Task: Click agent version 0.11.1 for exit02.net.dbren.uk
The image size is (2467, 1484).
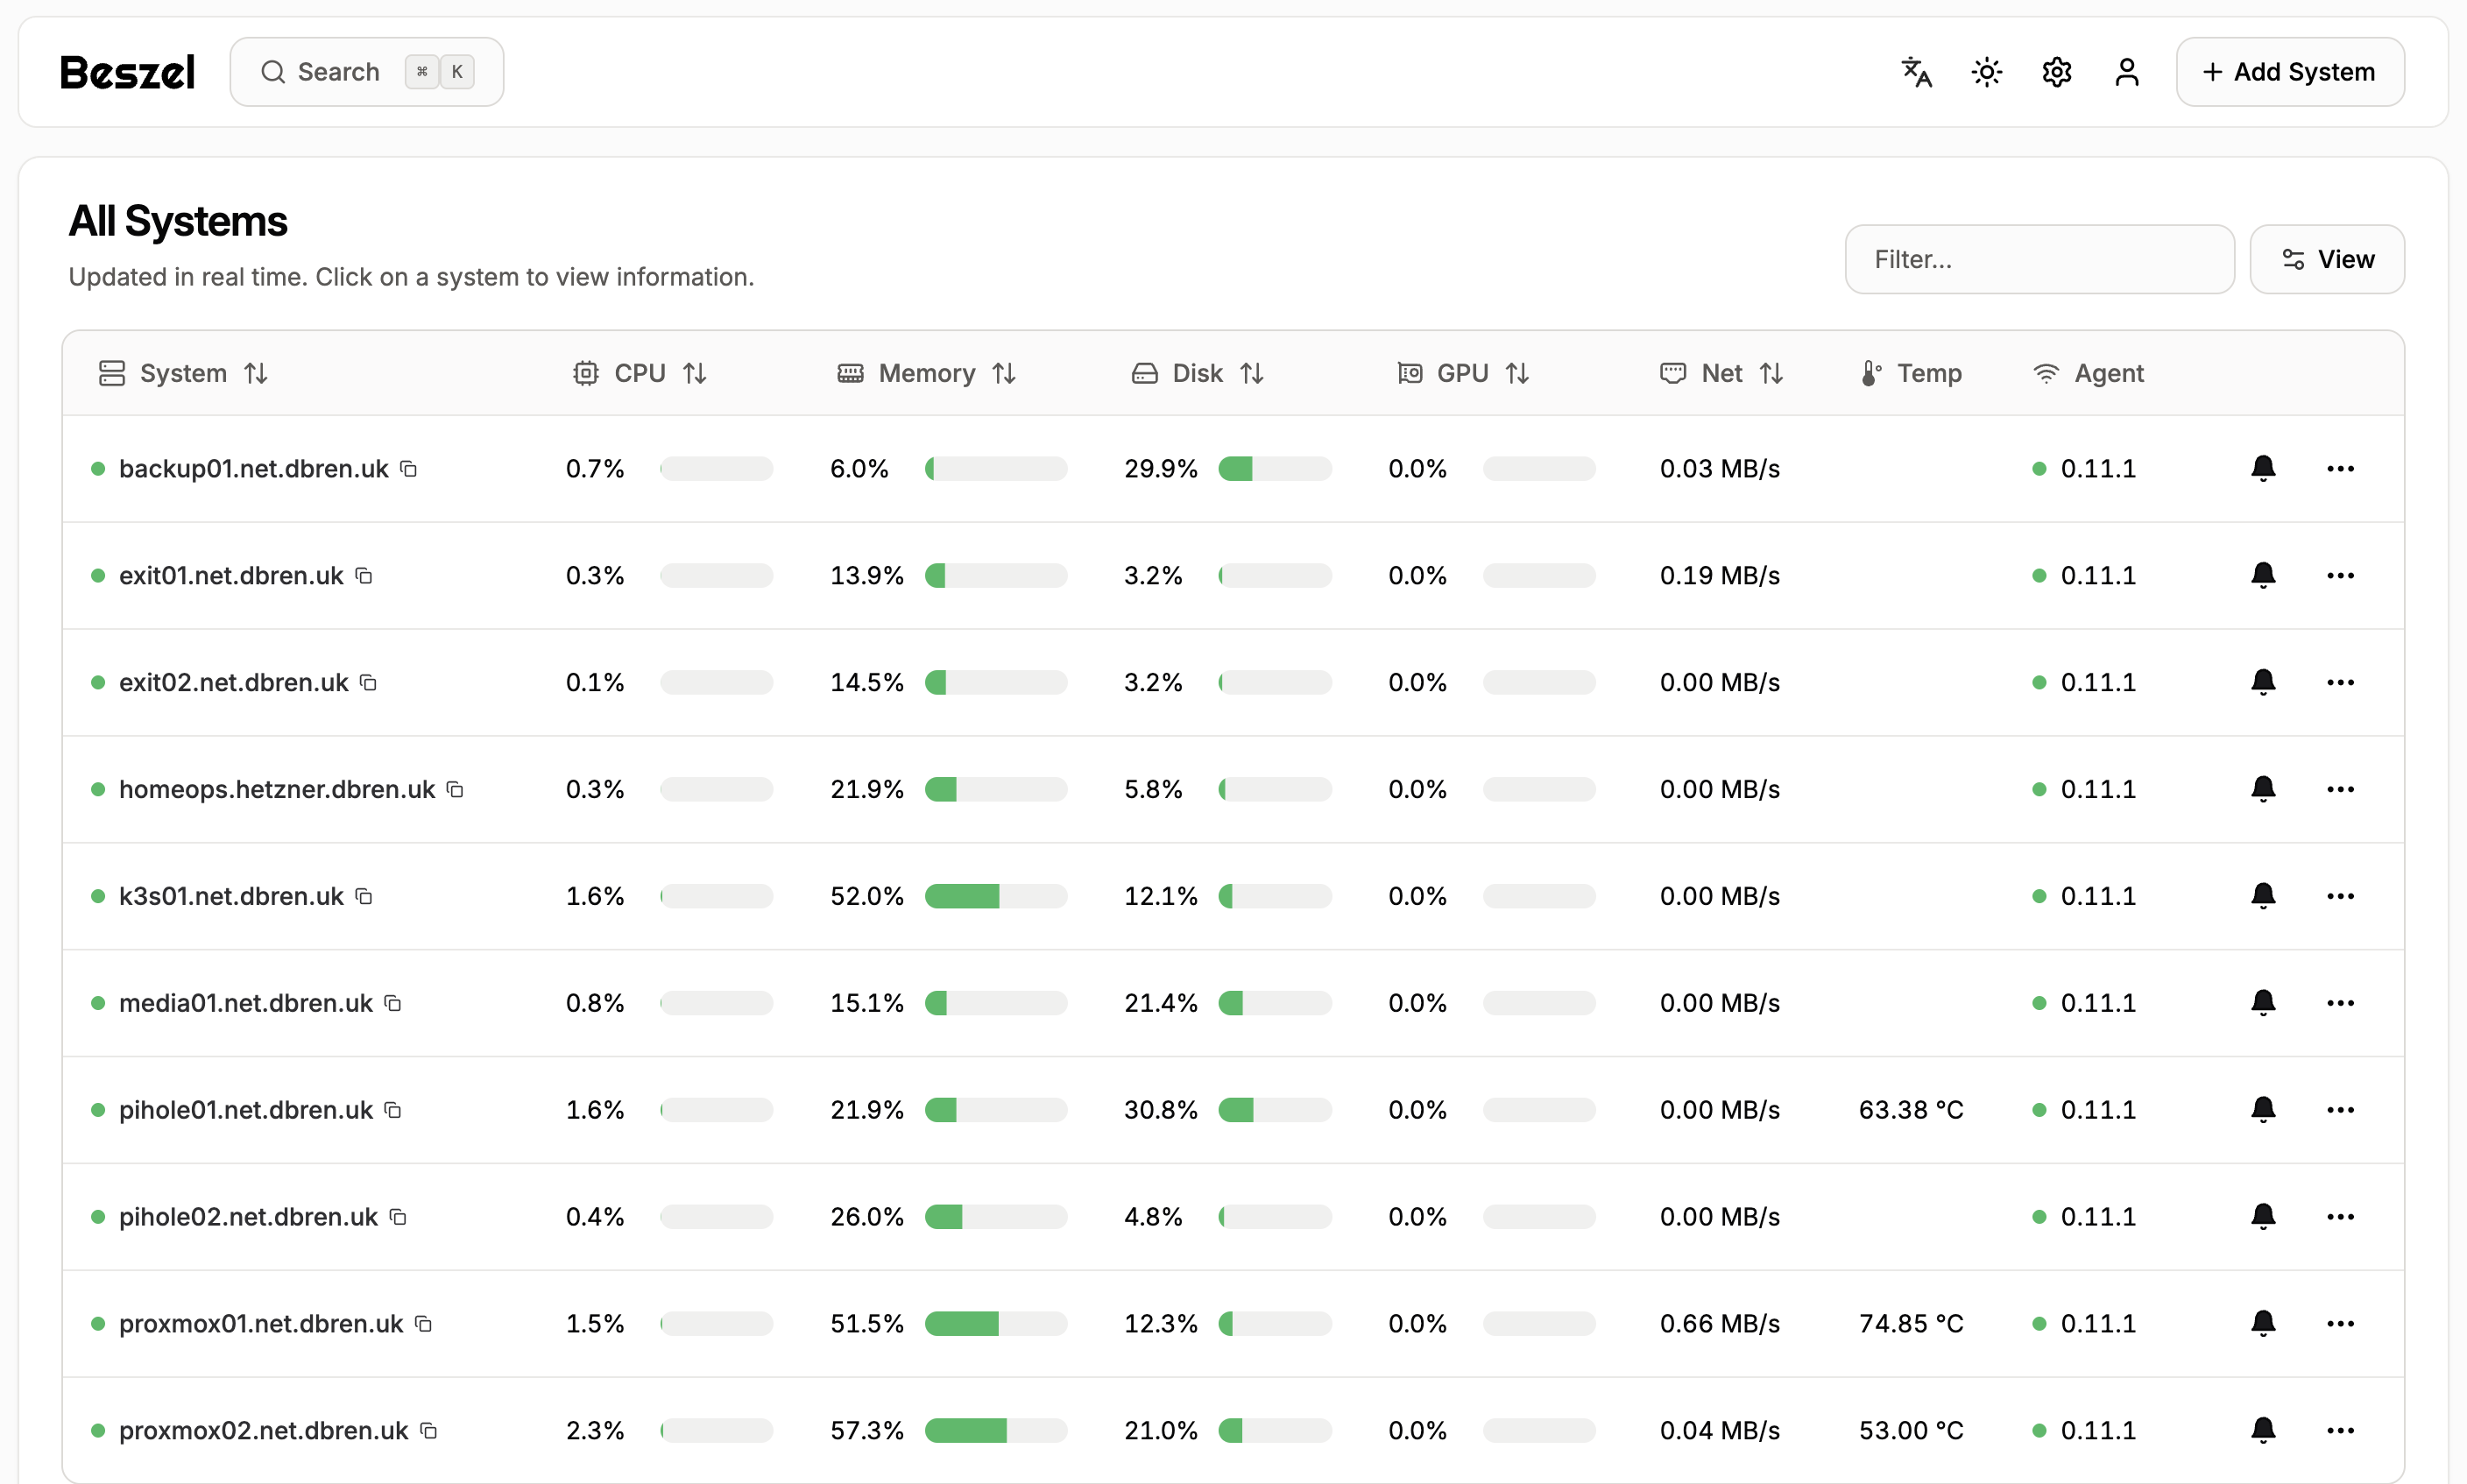Action: 2097,683
